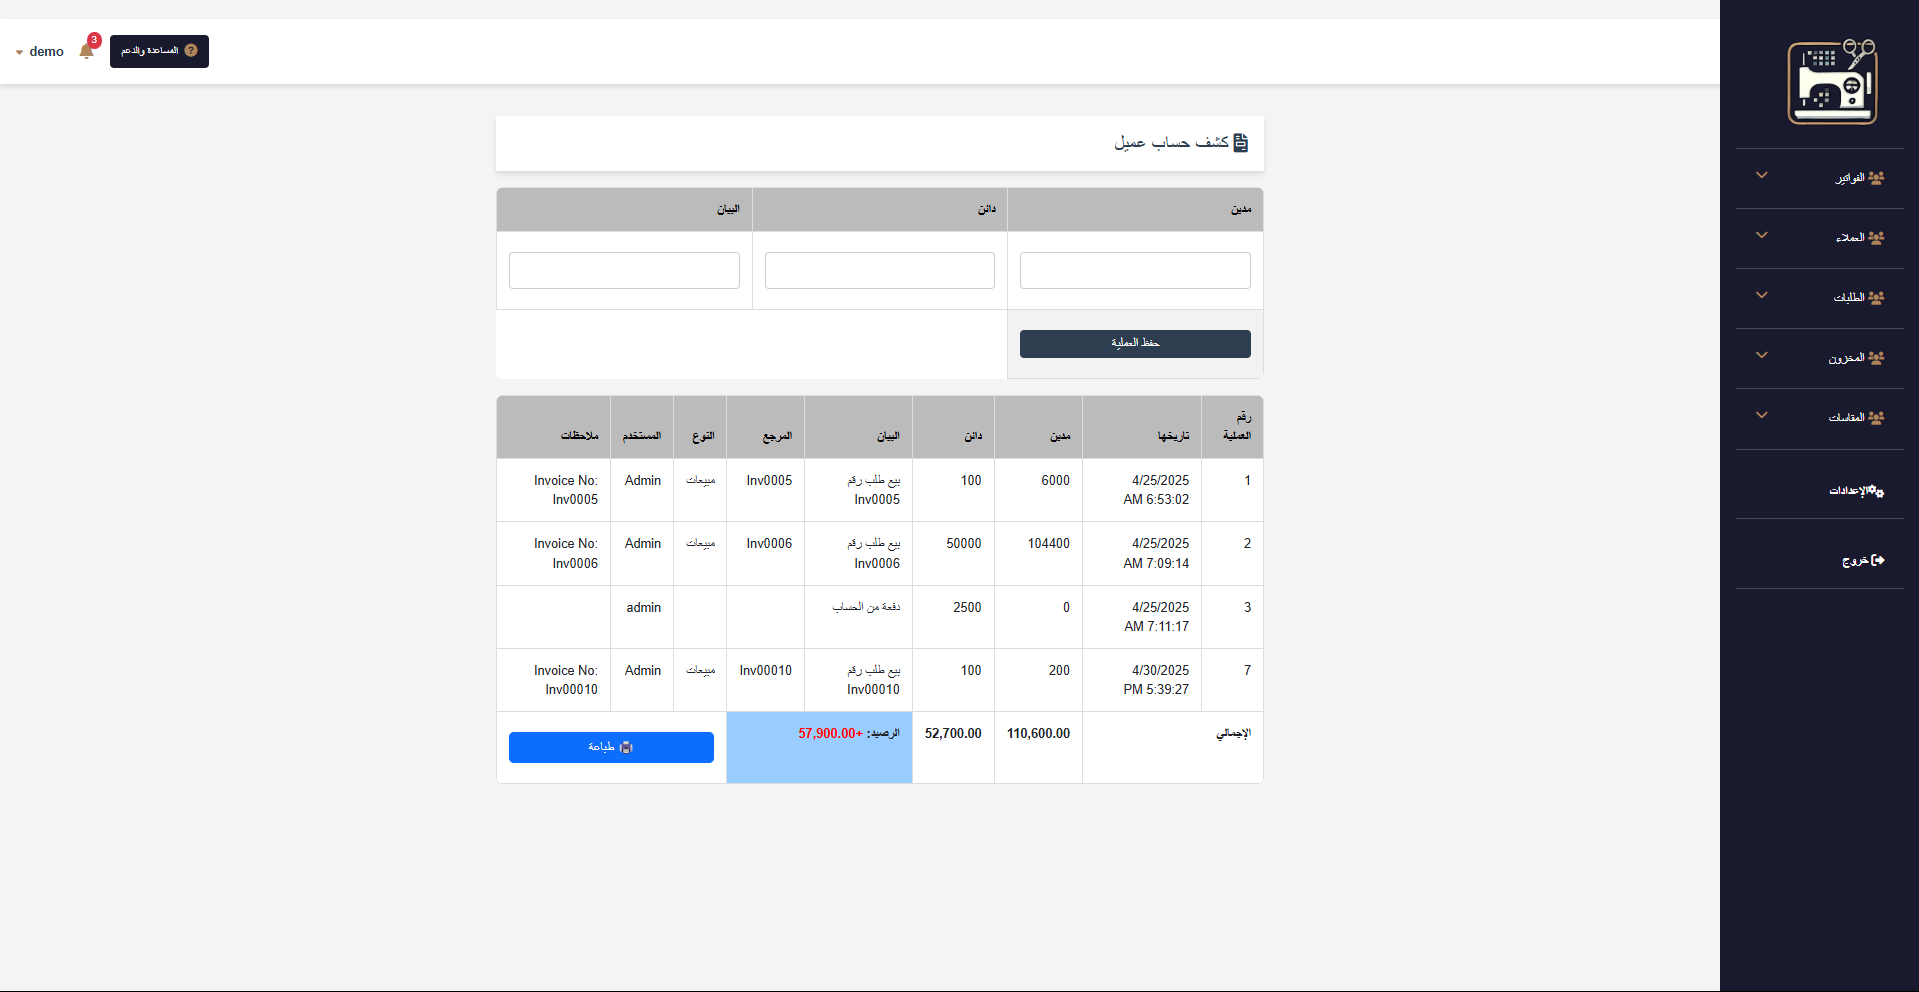Click total credit 52,700.00
Viewport: 1919px width, 992px height.
pyautogui.click(x=953, y=734)
